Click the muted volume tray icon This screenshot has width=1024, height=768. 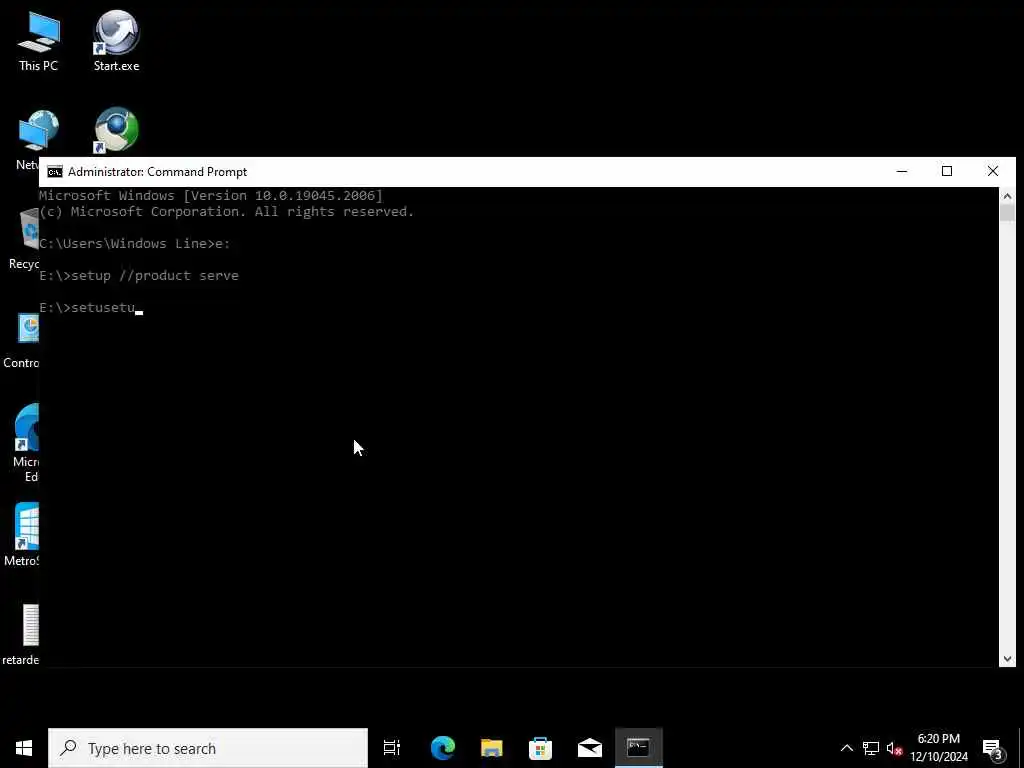pos(894,748)
